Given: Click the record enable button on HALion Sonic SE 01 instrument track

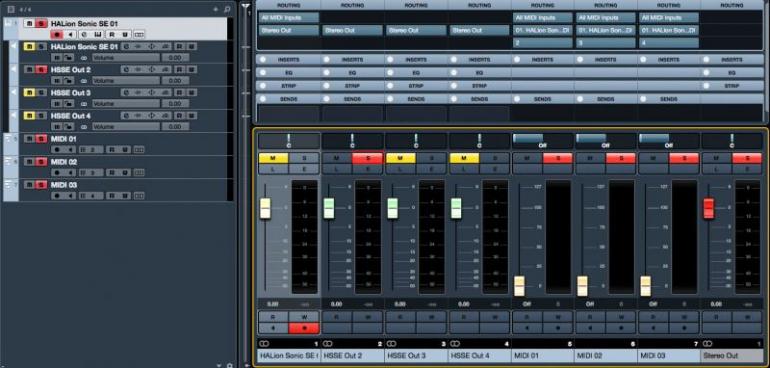Looking at the screenshot, I should tap(57, 35).
